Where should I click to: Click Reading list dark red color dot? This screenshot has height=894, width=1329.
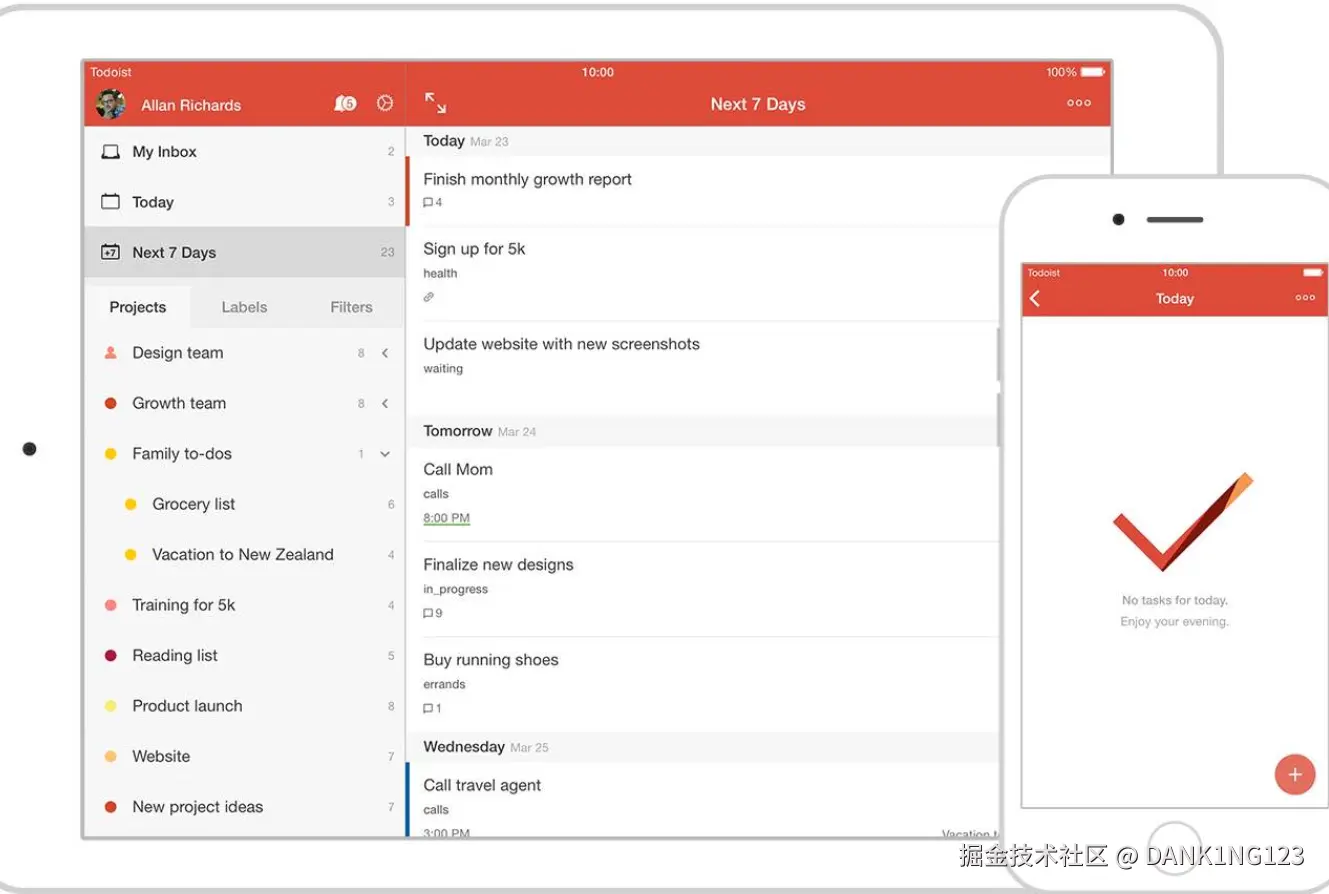(110, 656)
